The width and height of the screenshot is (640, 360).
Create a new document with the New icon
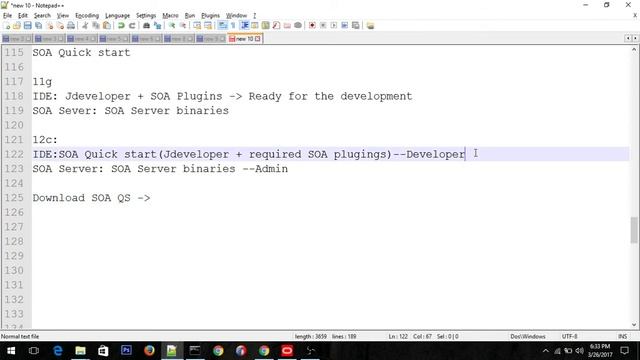point(7,26)
